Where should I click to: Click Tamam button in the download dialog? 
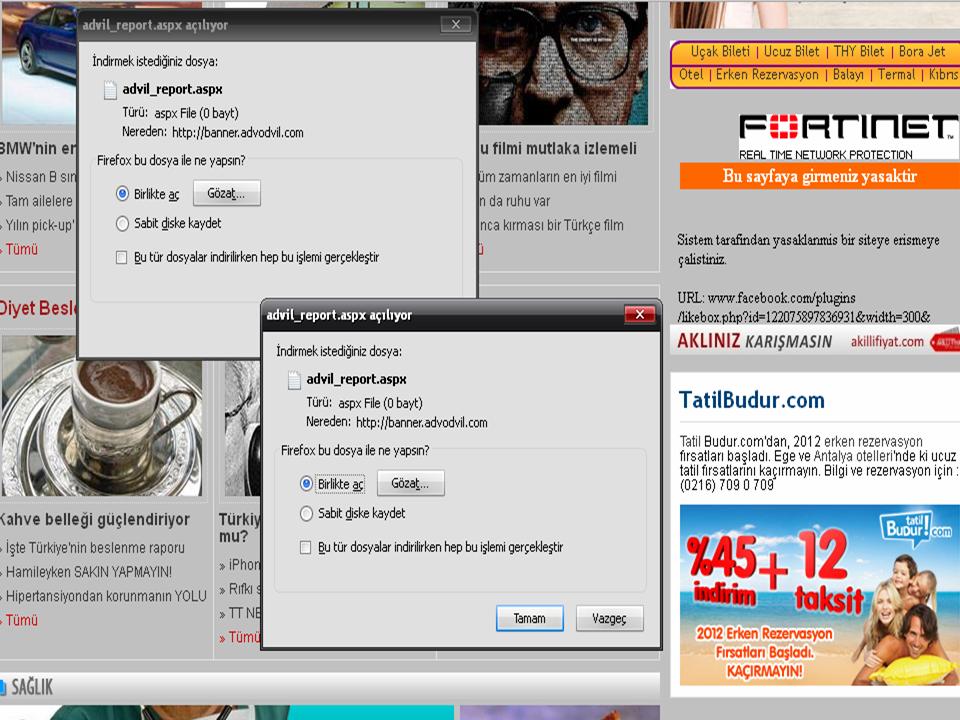(x=529, y=619)
